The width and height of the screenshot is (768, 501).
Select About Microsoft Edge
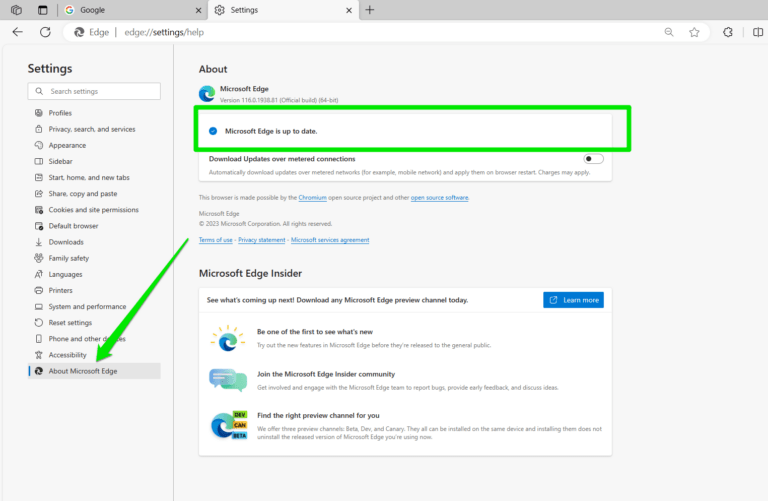(x=94, y=371)
